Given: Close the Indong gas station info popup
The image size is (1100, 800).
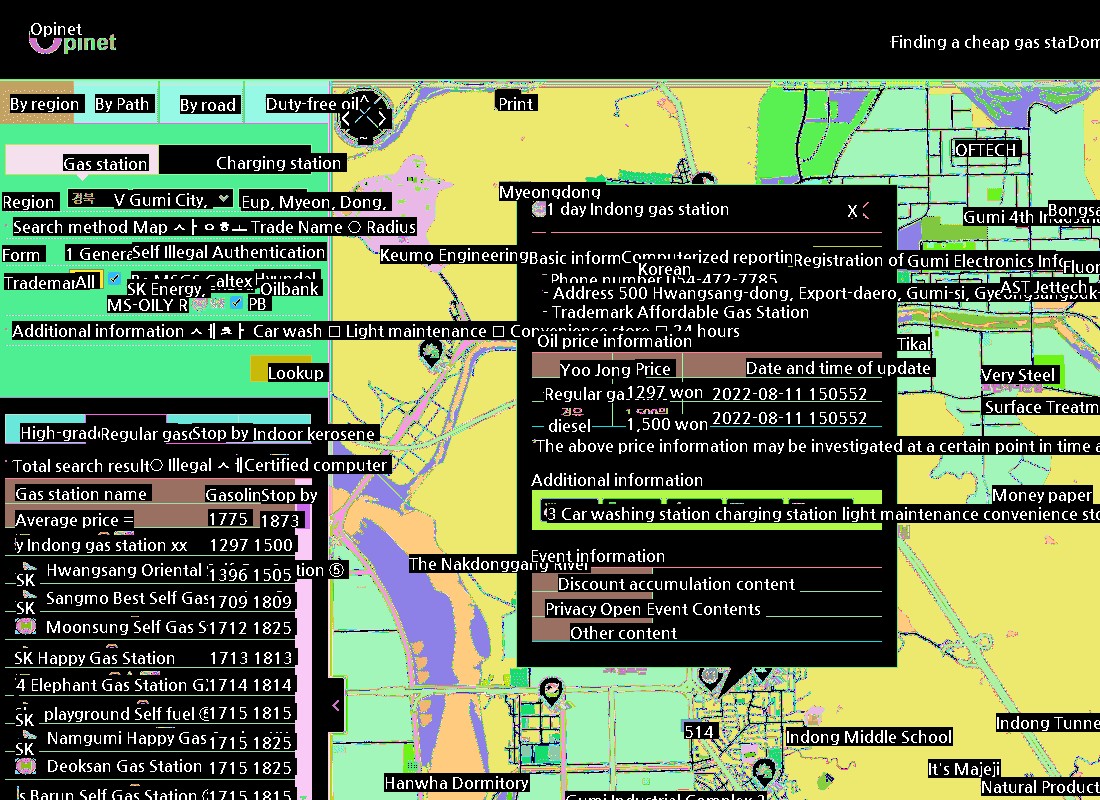Looking at the screenshot, I should click(x=853, y=211).
